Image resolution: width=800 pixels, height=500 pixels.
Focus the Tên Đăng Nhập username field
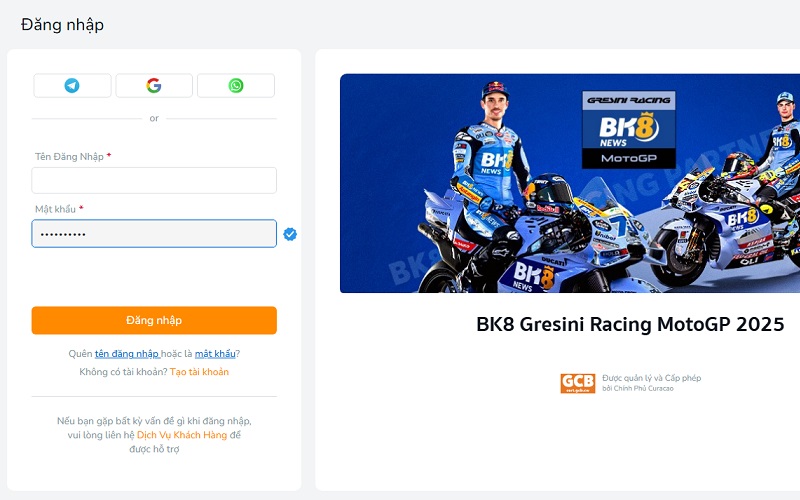[x=154, y=181]
